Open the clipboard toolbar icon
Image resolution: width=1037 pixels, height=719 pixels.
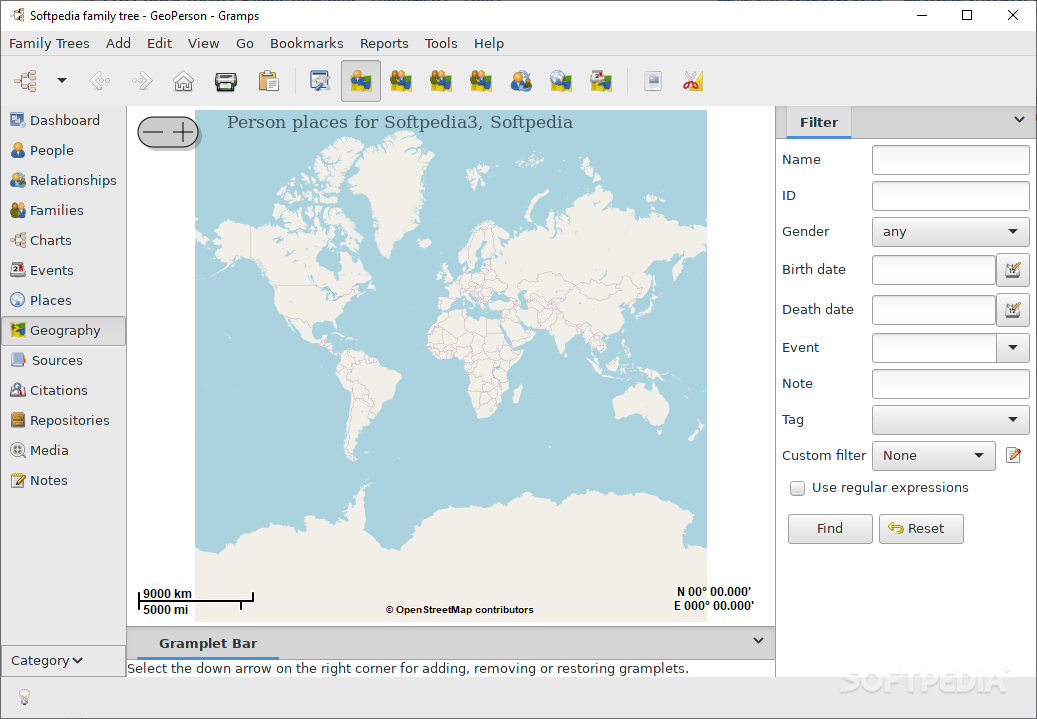point(269,81)
